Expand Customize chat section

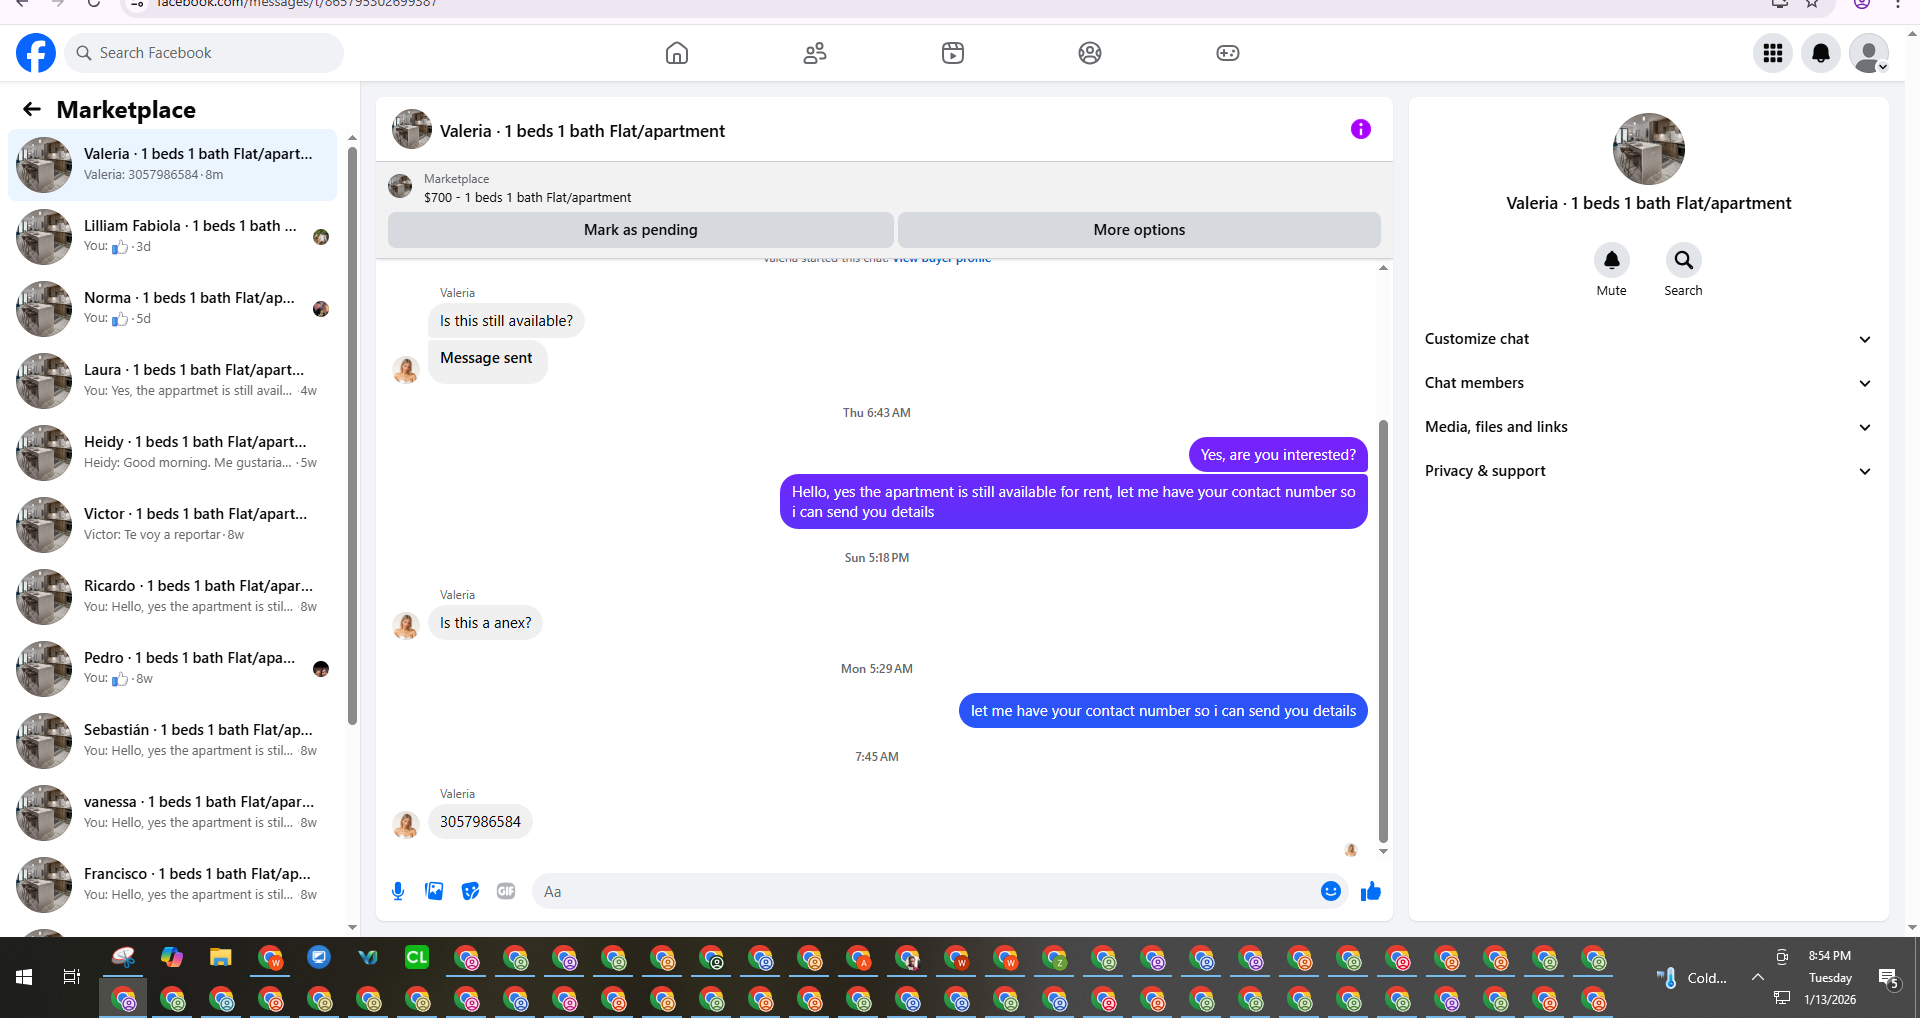tap(1649, 339)
